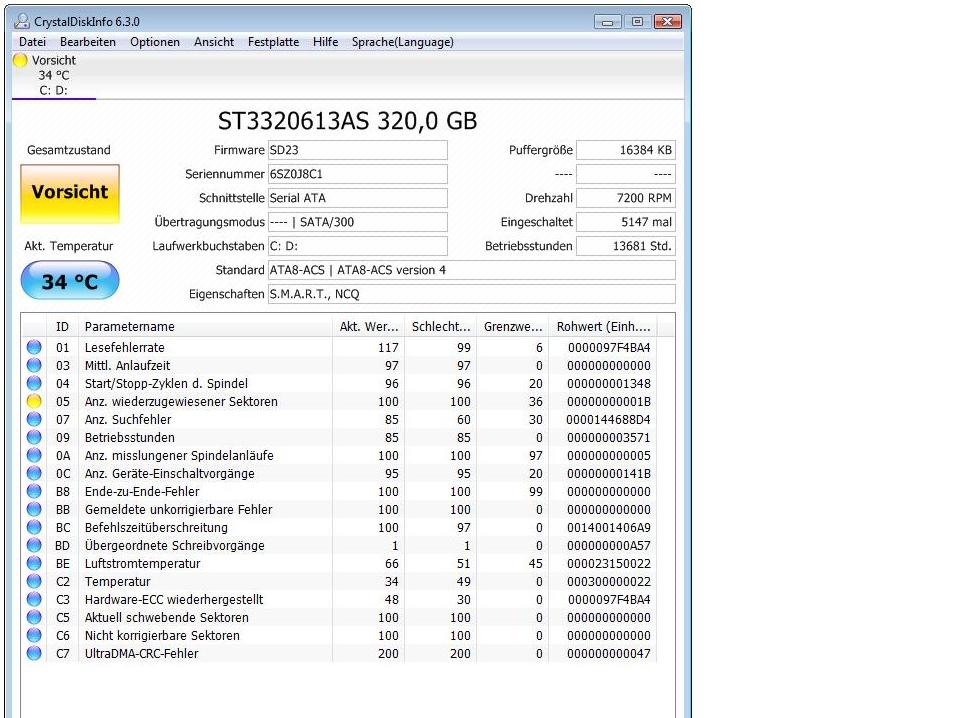Click status orb for Start/Stopp-Zyklen d. Spindel

[34, 383]
